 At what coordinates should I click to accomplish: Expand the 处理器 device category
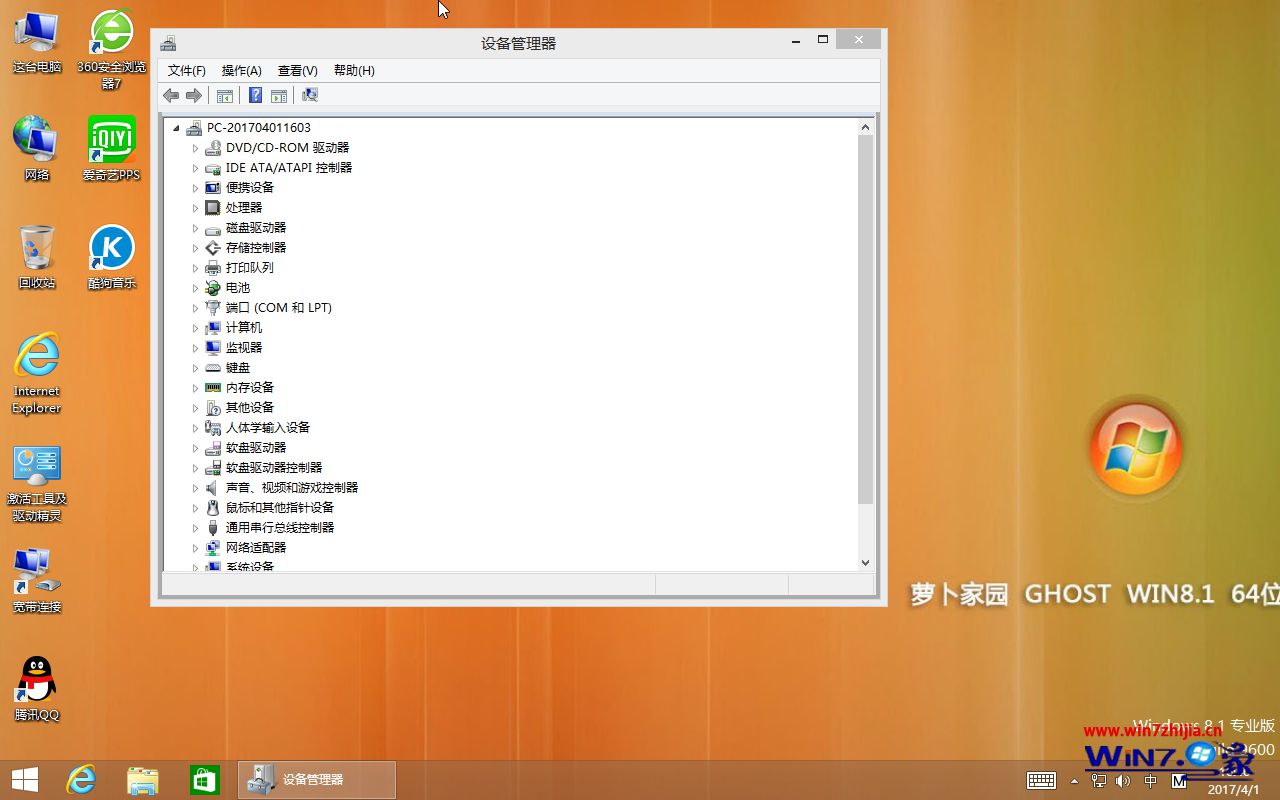click(196, 207)
